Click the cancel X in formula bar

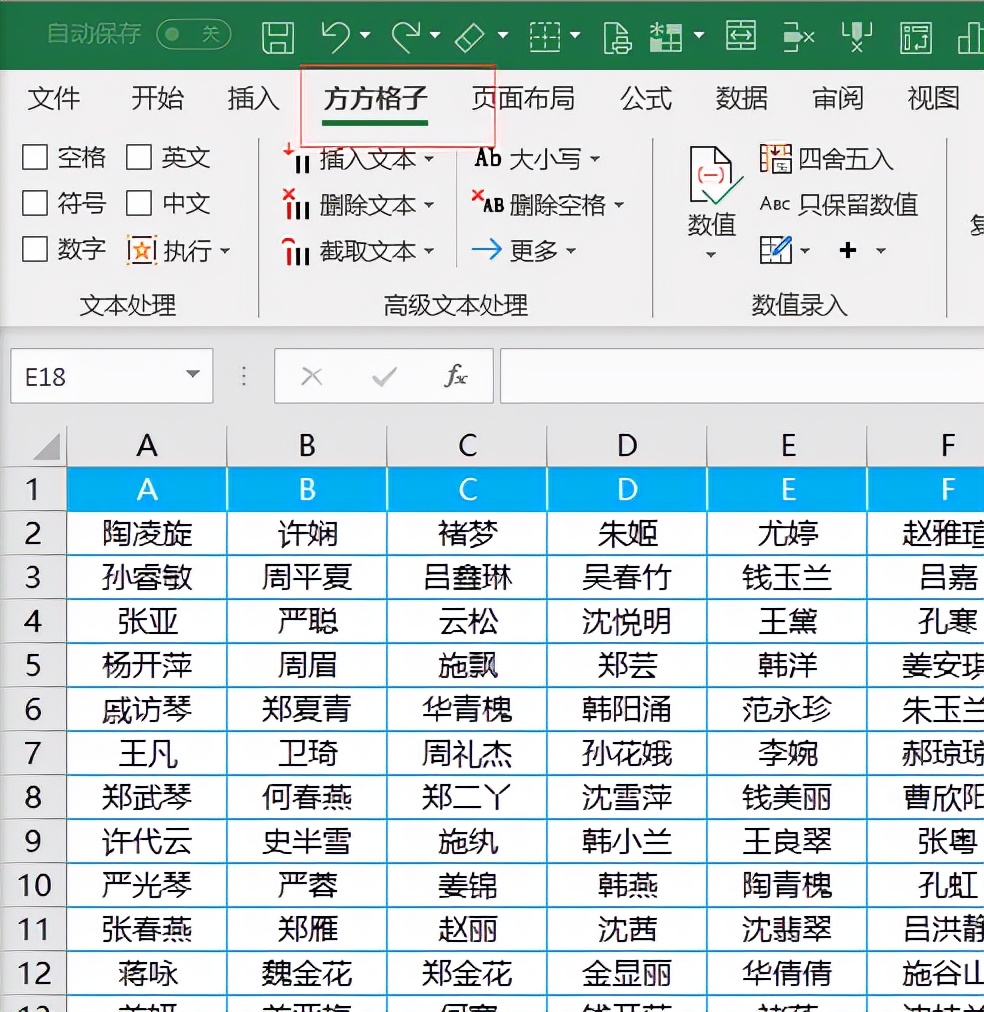point(312,376)
